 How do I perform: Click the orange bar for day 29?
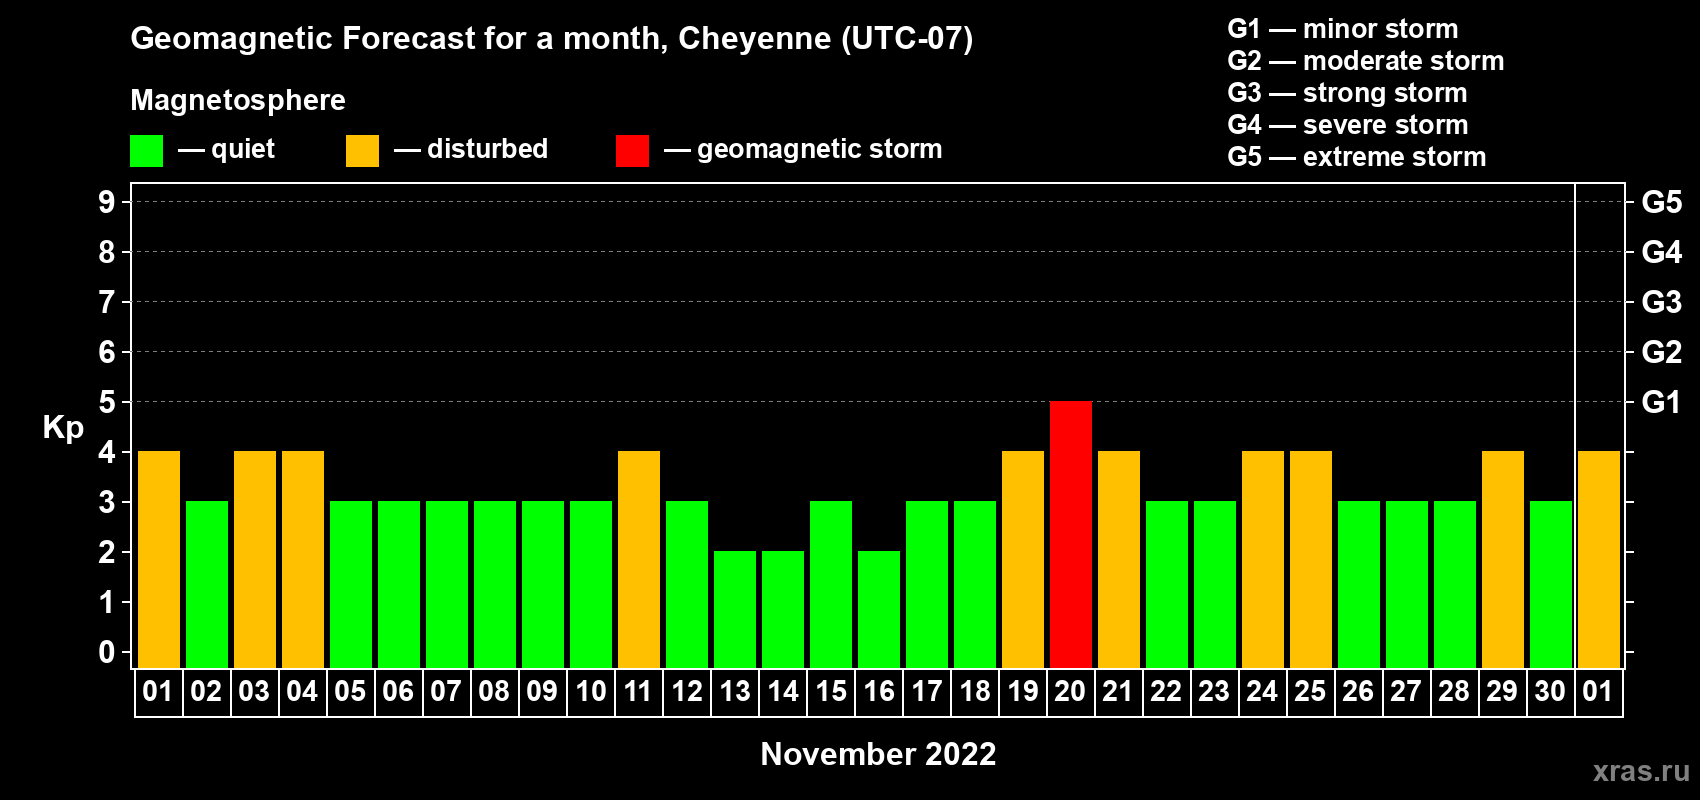coord(1503,559)
